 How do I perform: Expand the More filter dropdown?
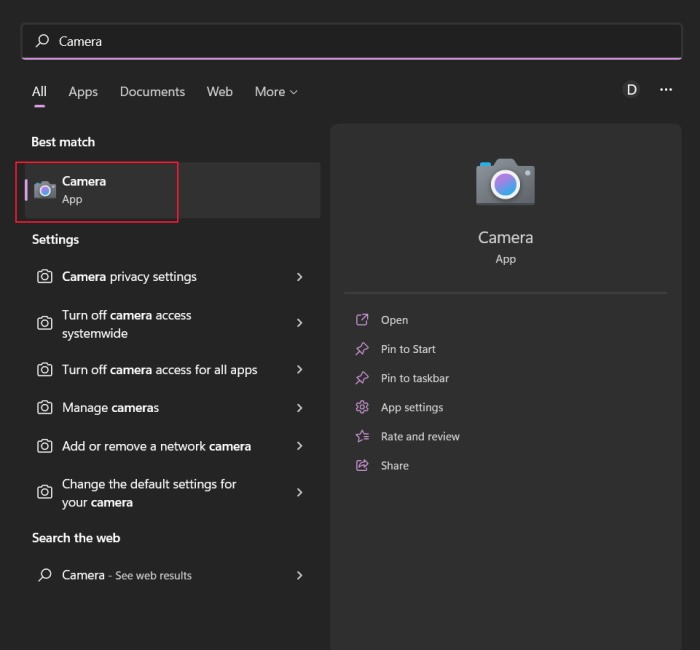[x=276, y=92]
